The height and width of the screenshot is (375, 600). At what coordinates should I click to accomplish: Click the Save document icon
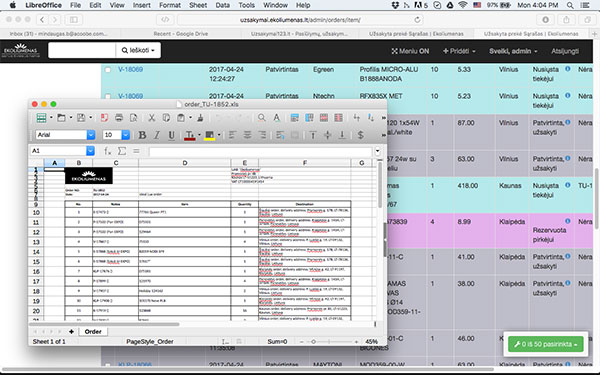coord(81,118)
